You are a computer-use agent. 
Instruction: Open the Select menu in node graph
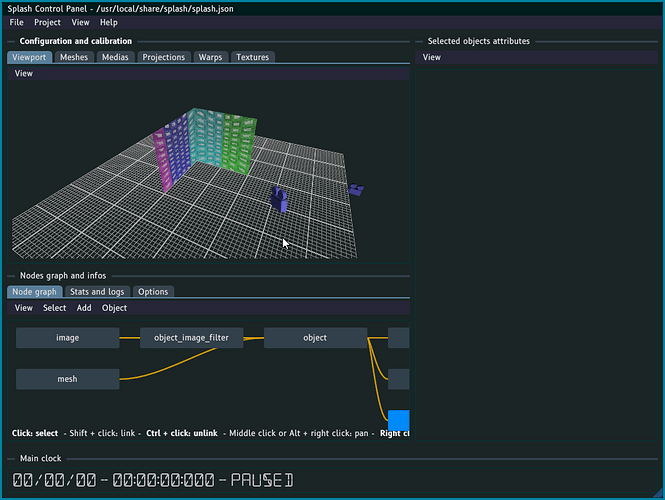pyautogui.click(x=54, y=308)
